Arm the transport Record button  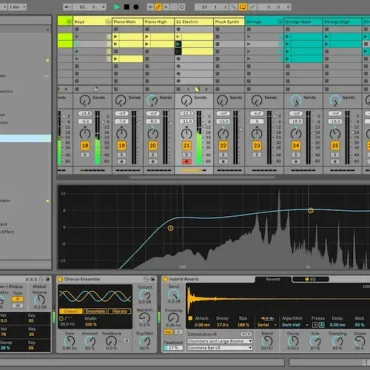coord(136,7)
